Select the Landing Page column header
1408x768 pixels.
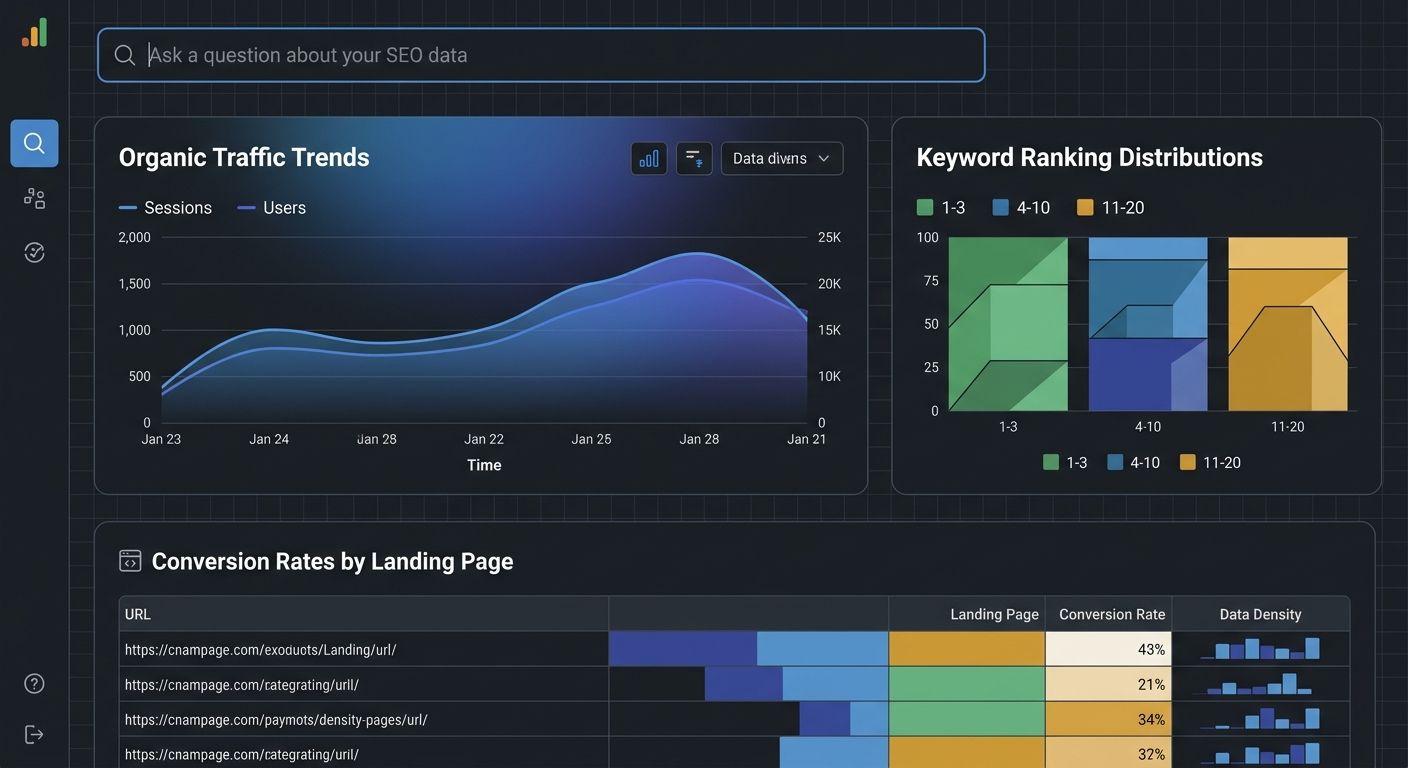994,613
